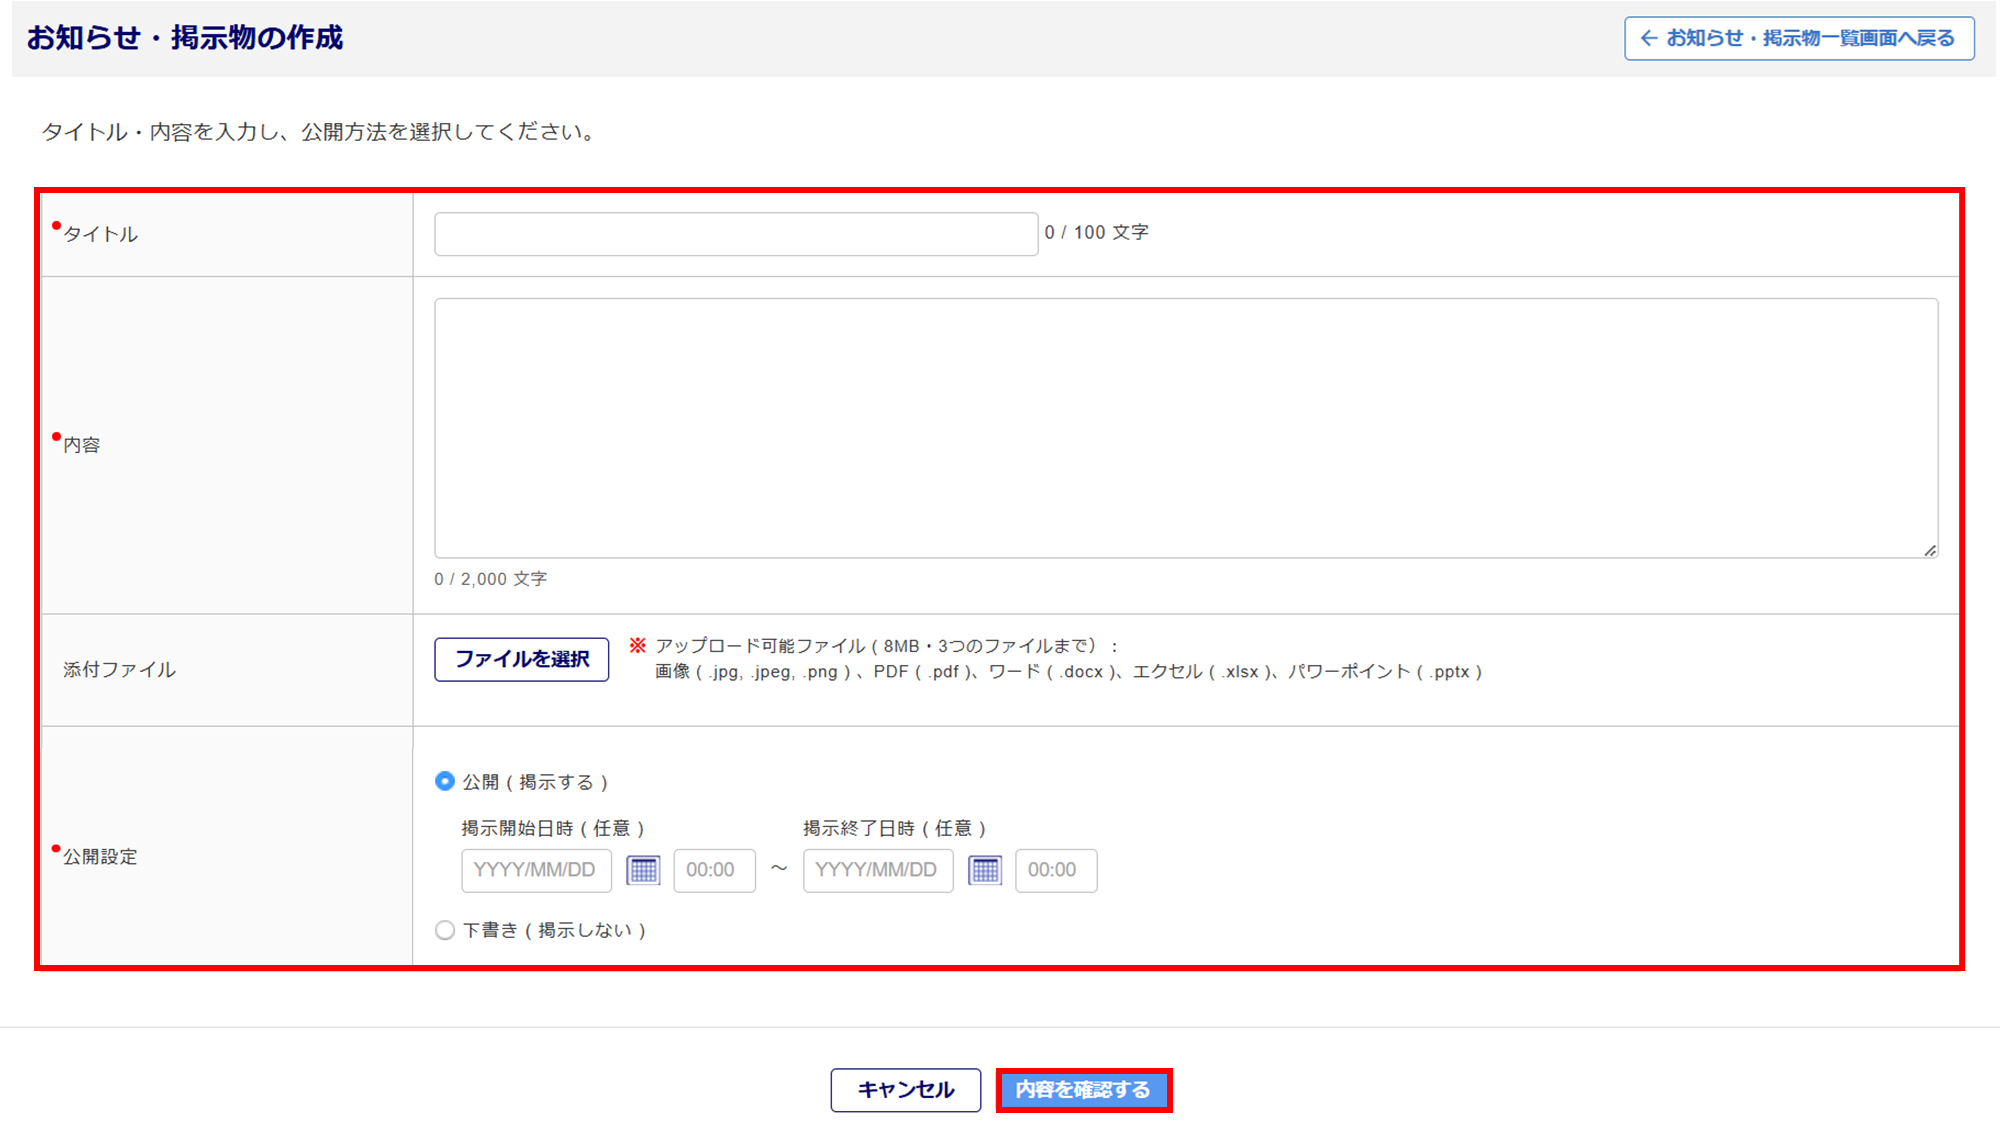Click the 0 / 2,000 文字 counter text

[x=490, y=579]
